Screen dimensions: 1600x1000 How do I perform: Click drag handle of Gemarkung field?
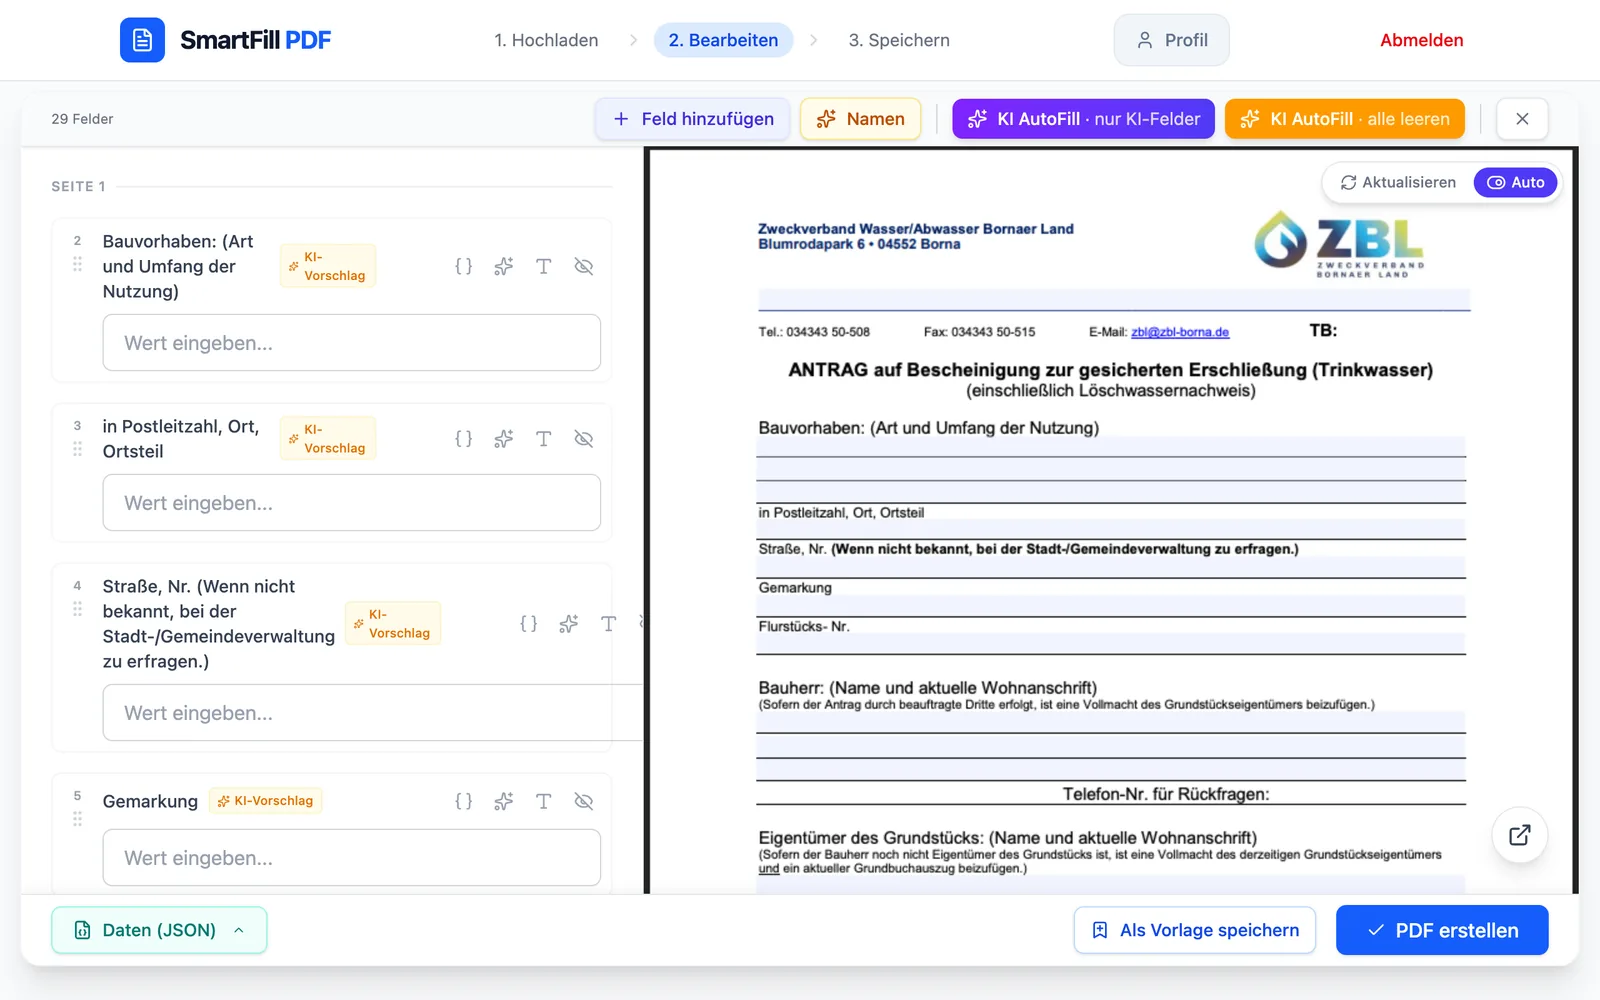pos(77,819)
